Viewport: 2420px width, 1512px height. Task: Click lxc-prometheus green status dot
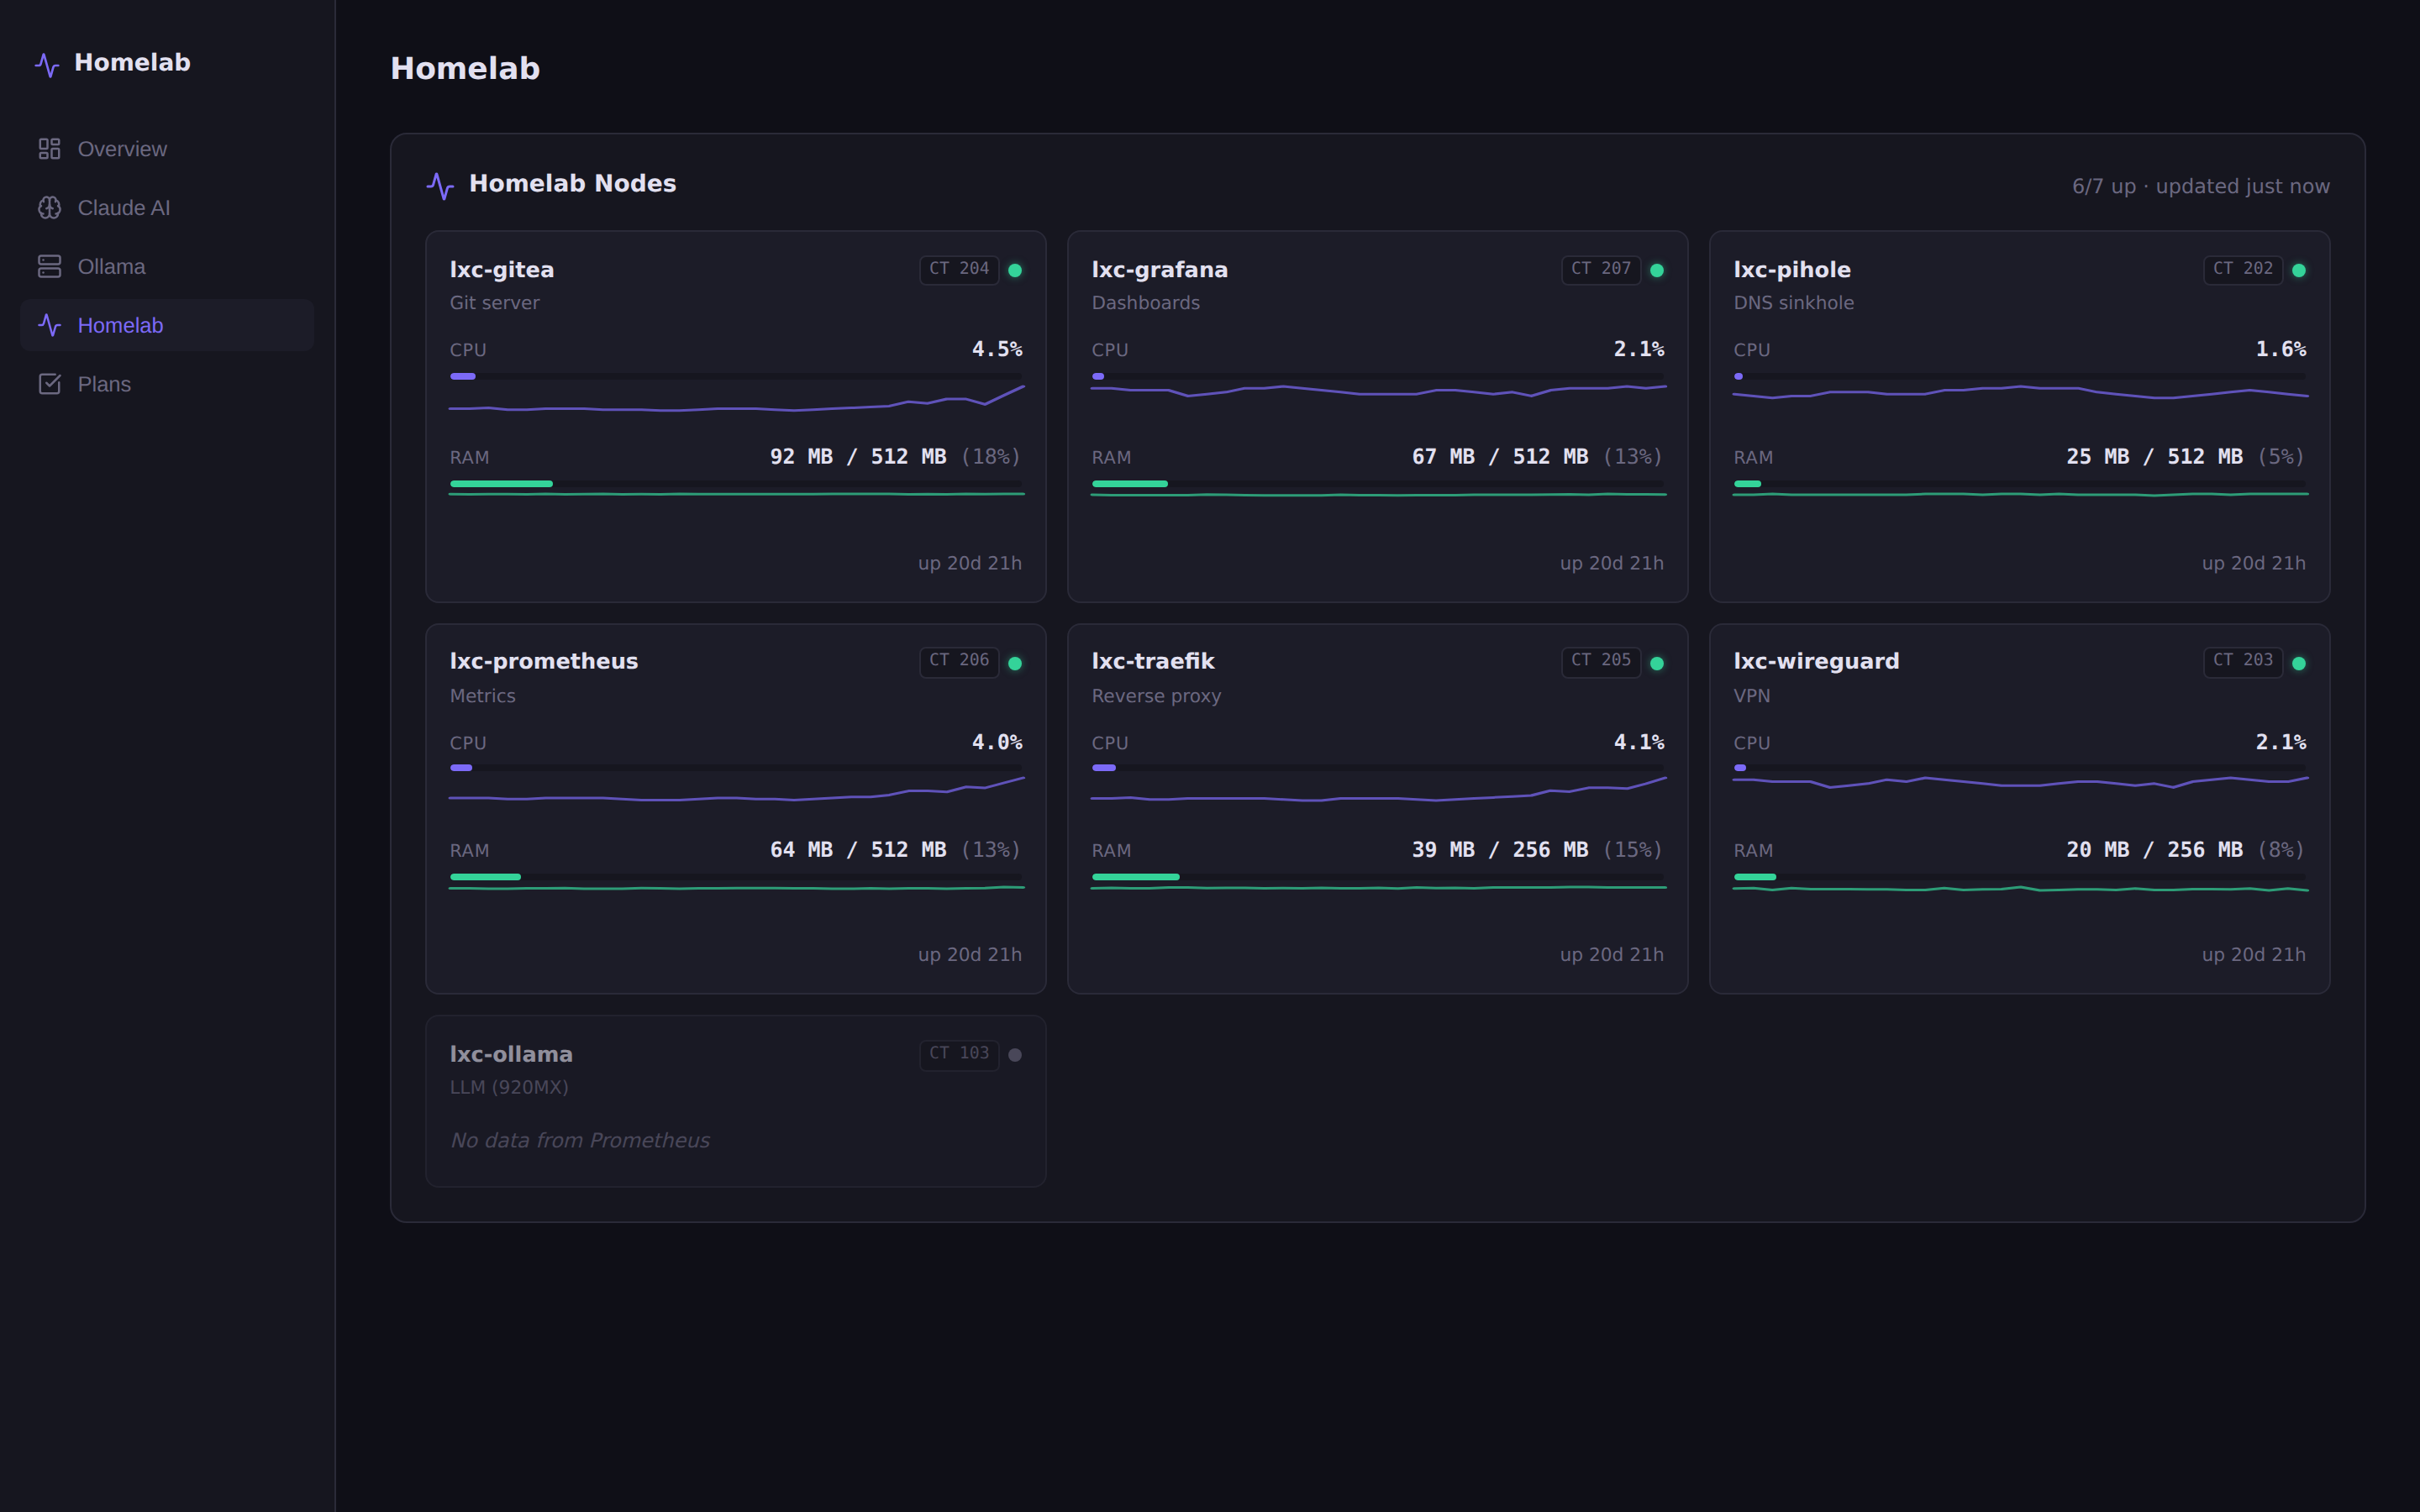tap(1015, 663)
